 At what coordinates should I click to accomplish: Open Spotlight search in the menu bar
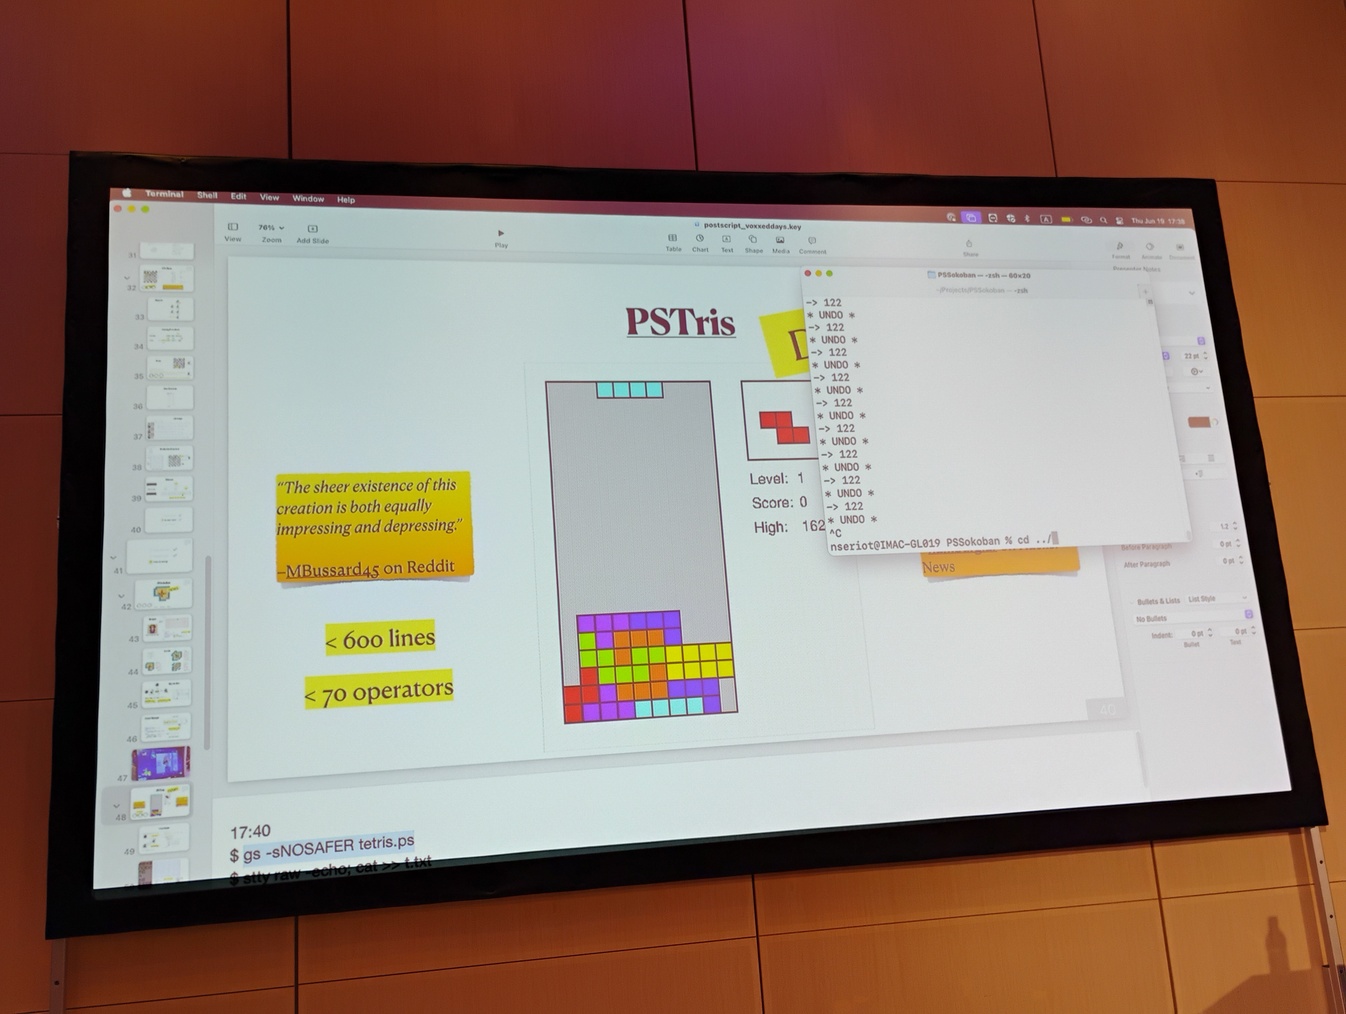click(x=1103, y=220)
